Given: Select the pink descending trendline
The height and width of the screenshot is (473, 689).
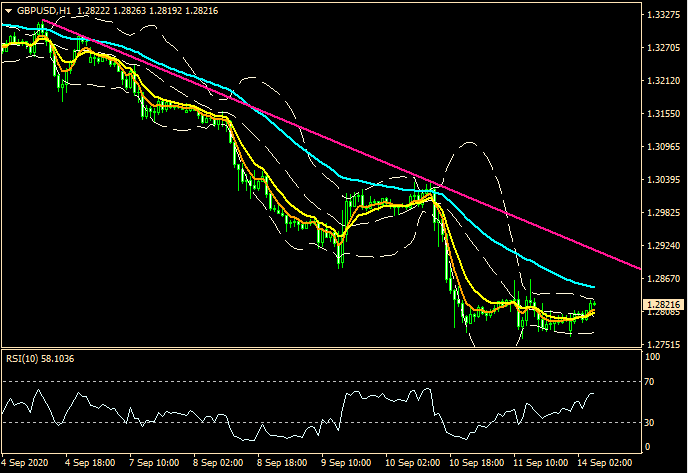Looking at the screenshot, I should click(400, 166).
